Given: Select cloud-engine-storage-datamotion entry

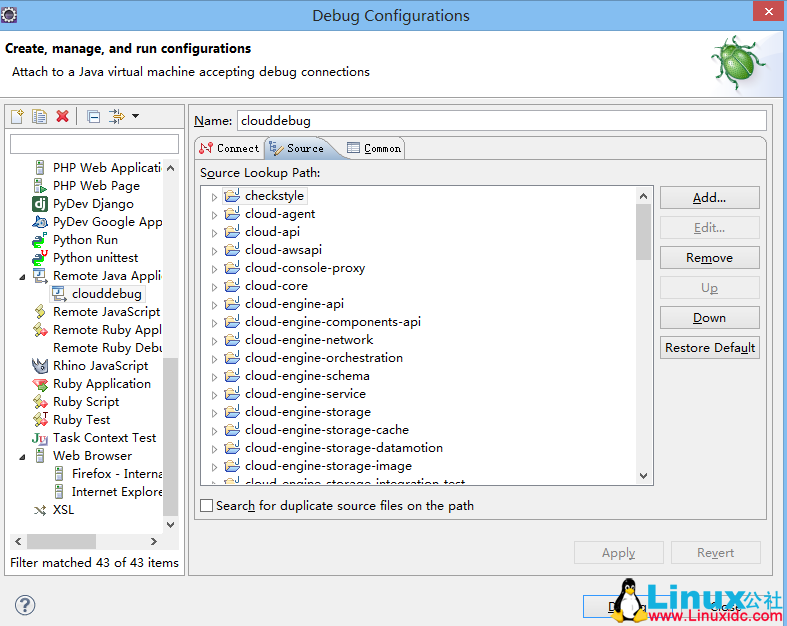Looking at the screenshot, I should coord(344,448).
